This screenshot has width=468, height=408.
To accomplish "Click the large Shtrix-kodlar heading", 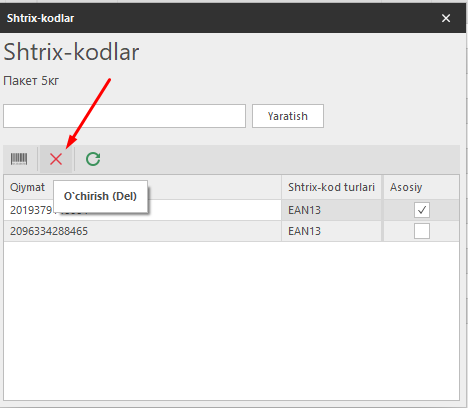I will (x=71, y=52).
